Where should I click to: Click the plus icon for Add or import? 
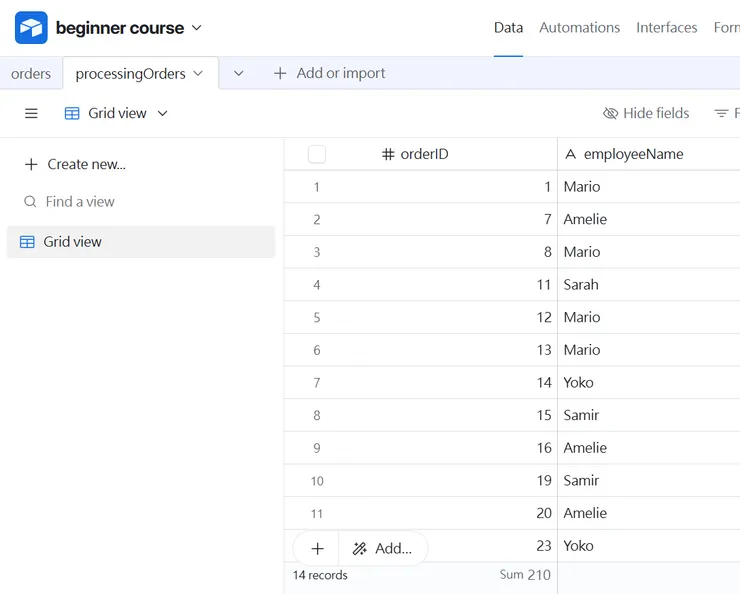click(x=280, y=73)
